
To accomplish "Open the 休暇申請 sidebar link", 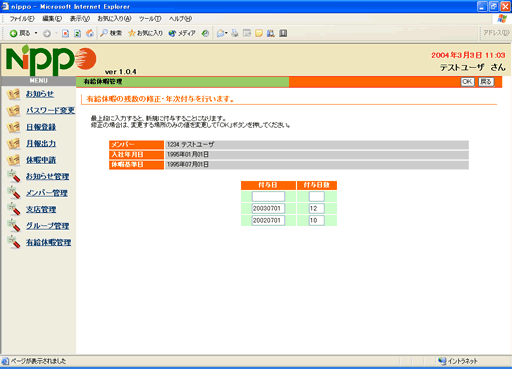I will click(x=41, y=160).
